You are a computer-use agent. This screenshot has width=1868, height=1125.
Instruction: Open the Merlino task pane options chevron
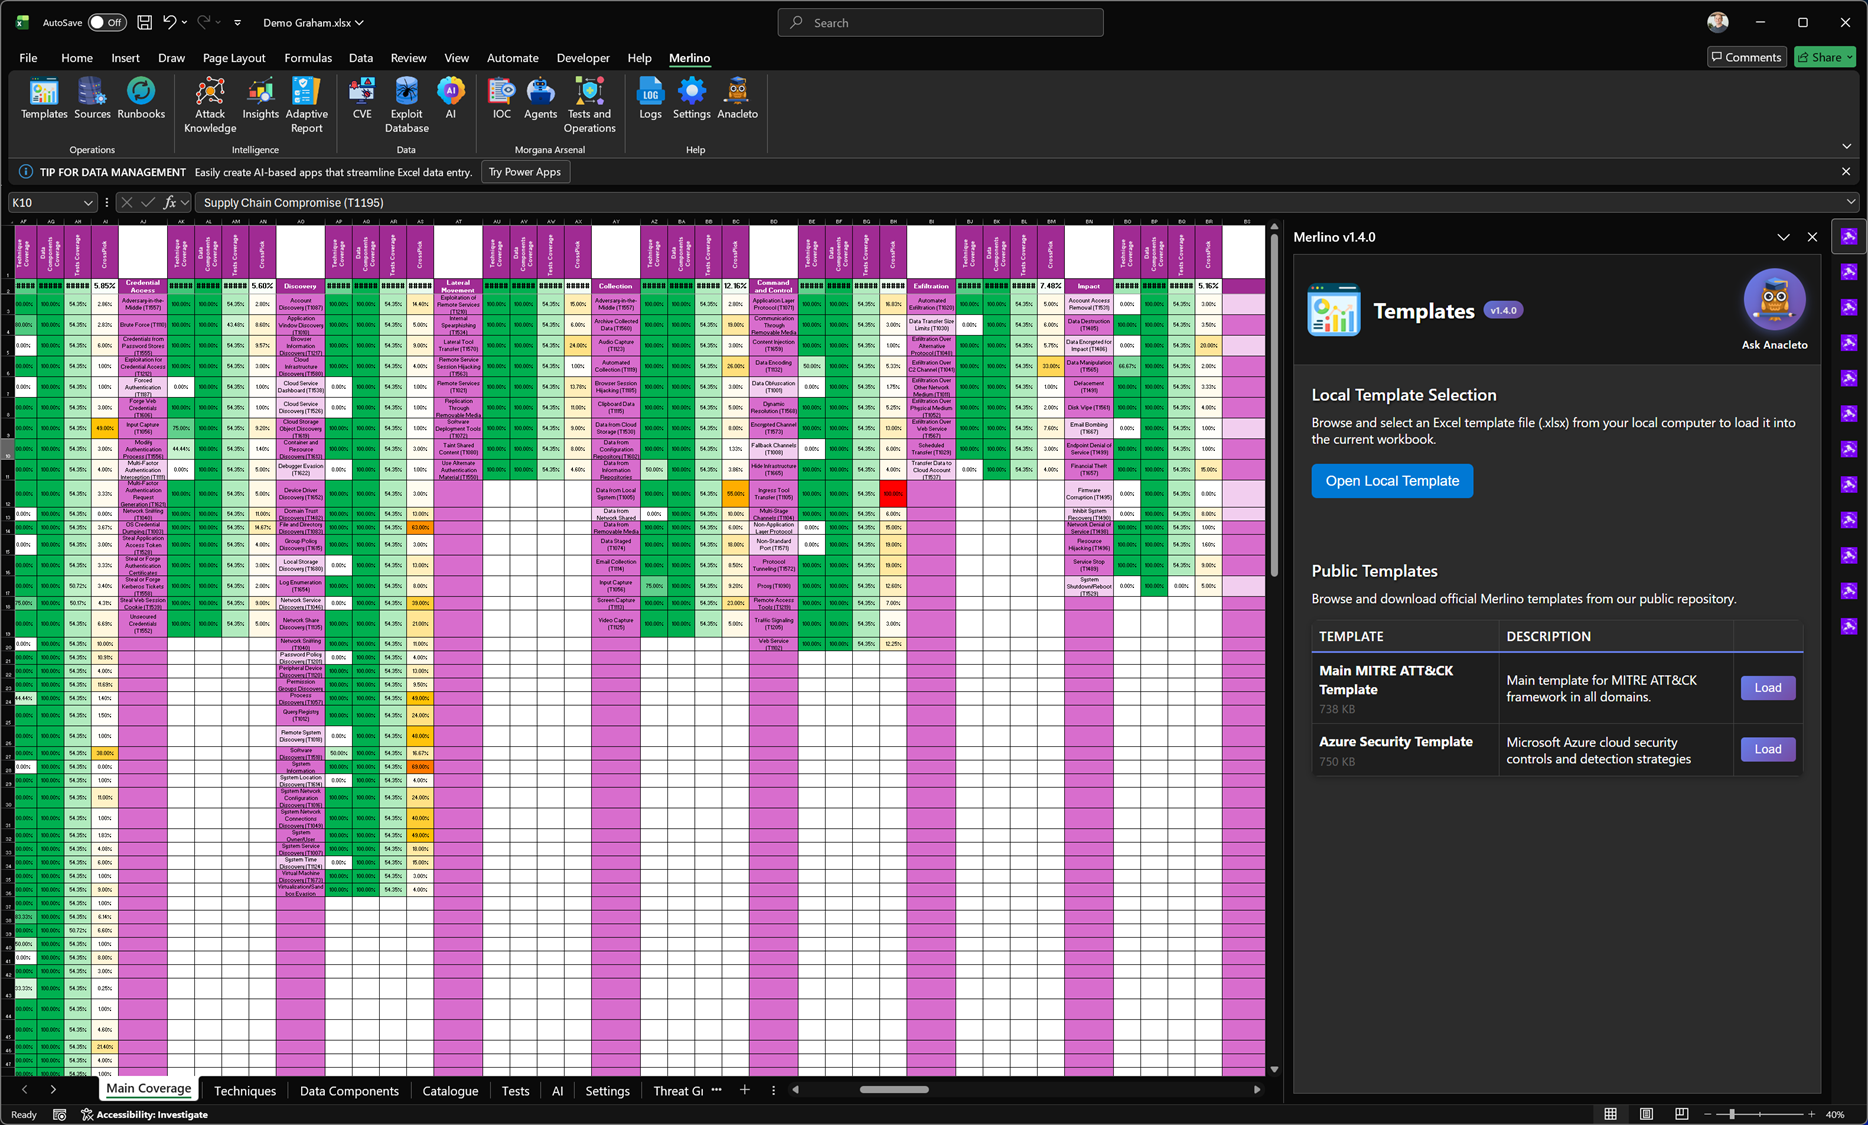pyautogui.click(x=1783, y=237)
